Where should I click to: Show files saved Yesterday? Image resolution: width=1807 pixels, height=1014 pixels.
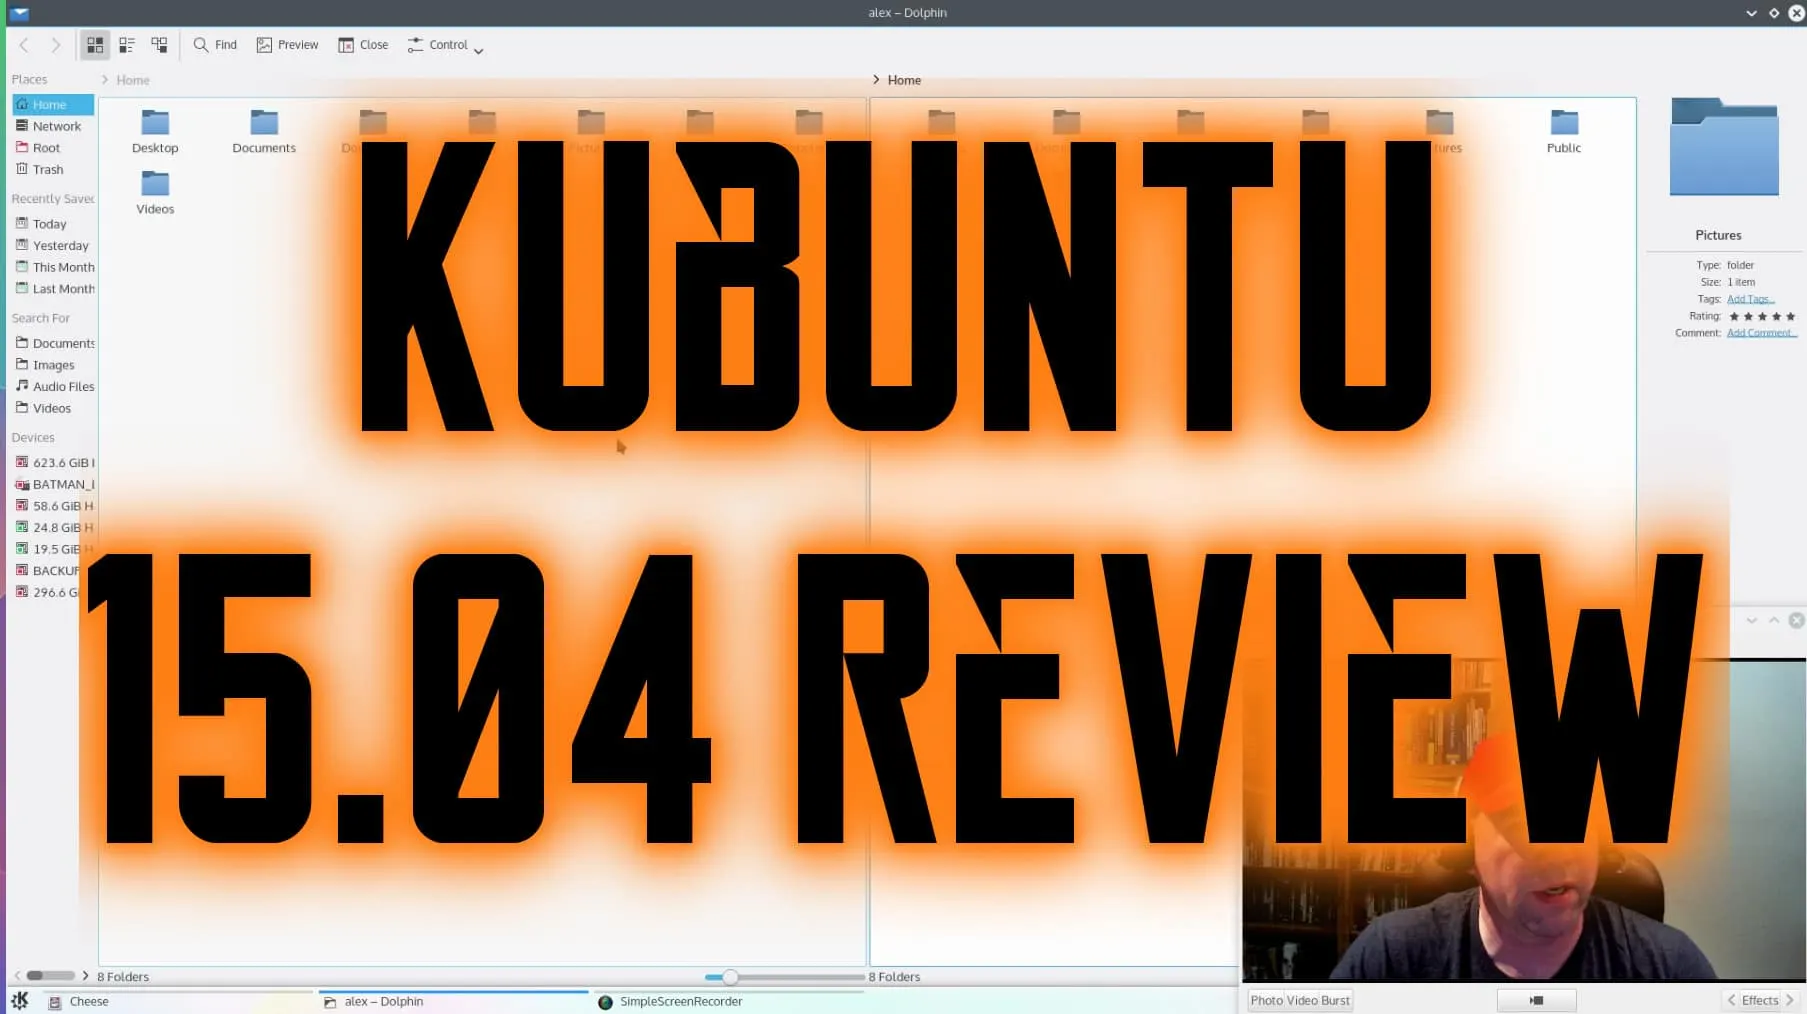point(53,246)
